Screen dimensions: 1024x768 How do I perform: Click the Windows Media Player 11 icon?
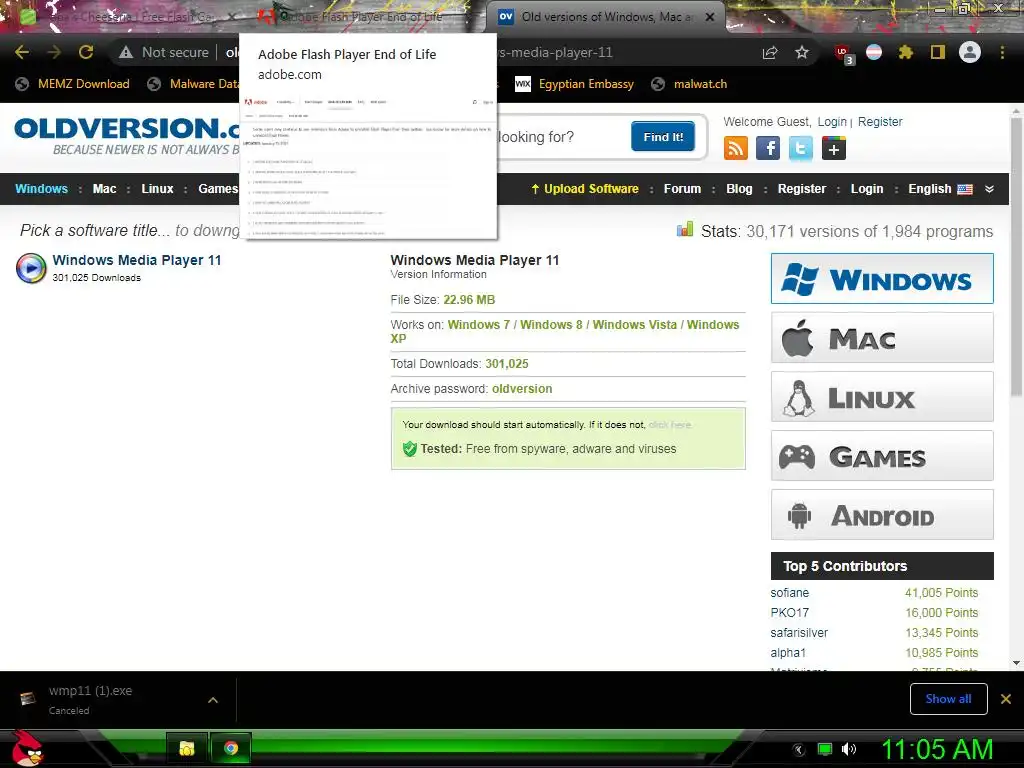coord(31,268)
